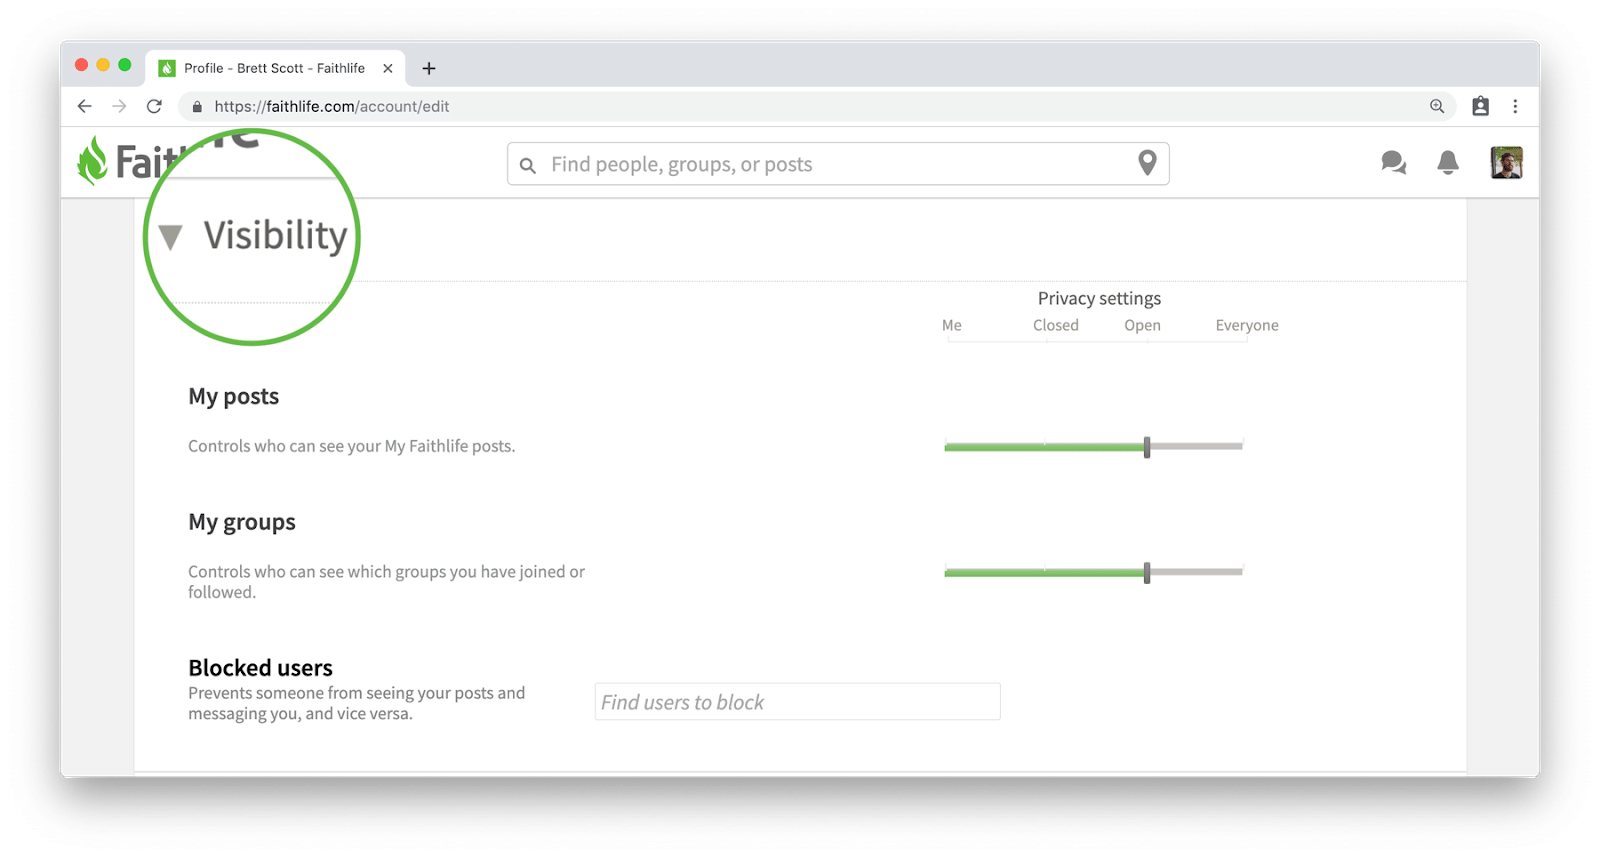
Task: Click the My posts privacy slider handle
Action: pos(1147,447)
